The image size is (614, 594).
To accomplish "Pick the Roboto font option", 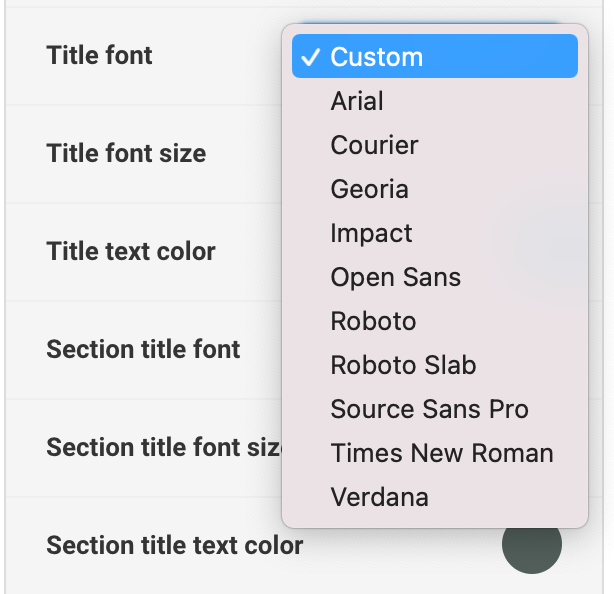I will coord(435,321).
